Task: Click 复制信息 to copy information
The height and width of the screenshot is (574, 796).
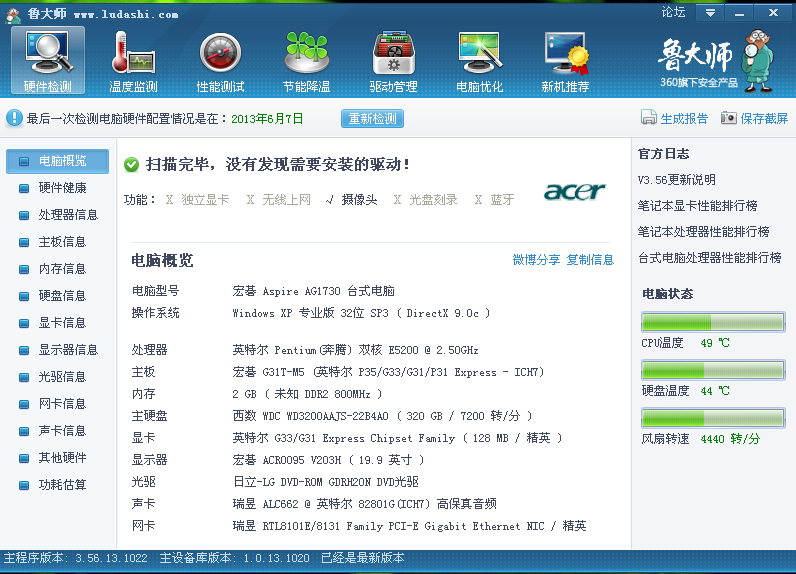Action: (590, 260)
